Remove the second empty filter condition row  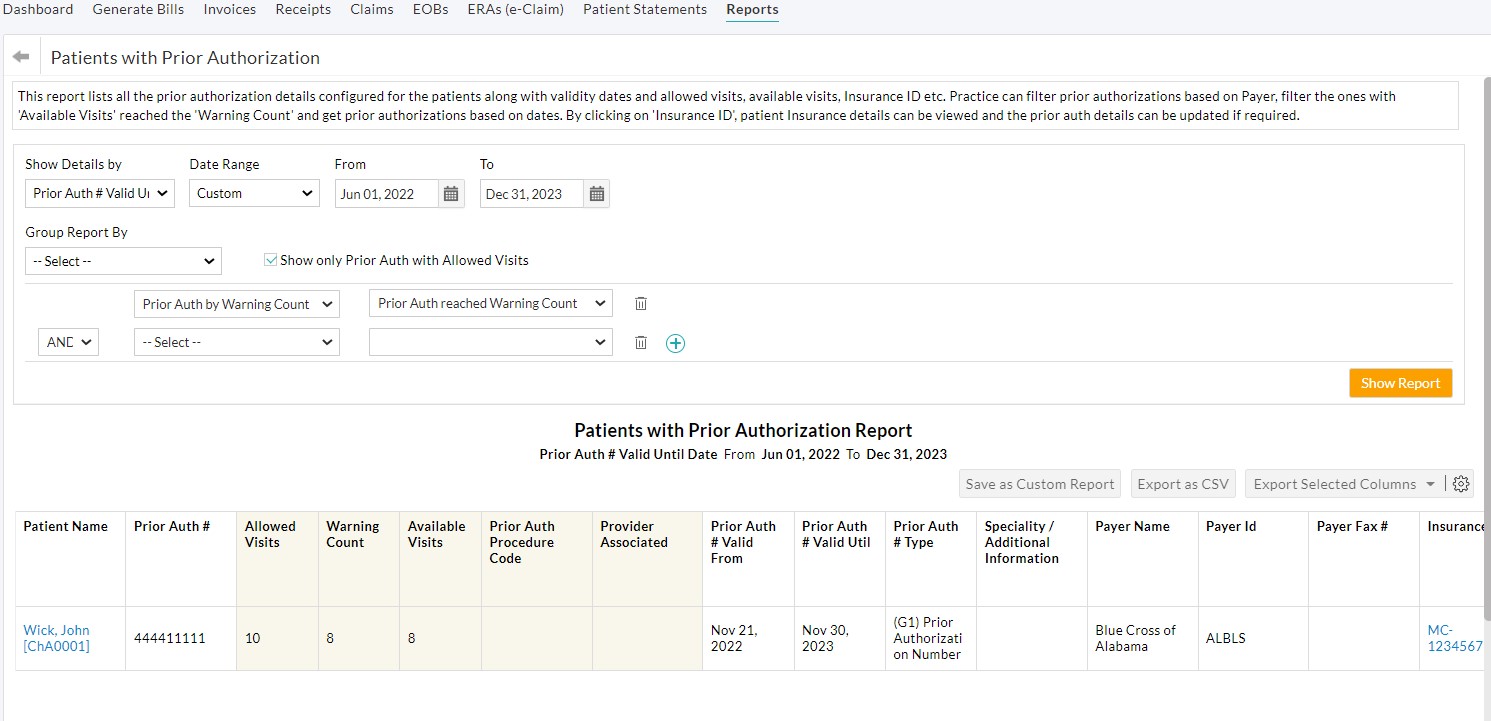pyautogui.click(x=640, y=342)
